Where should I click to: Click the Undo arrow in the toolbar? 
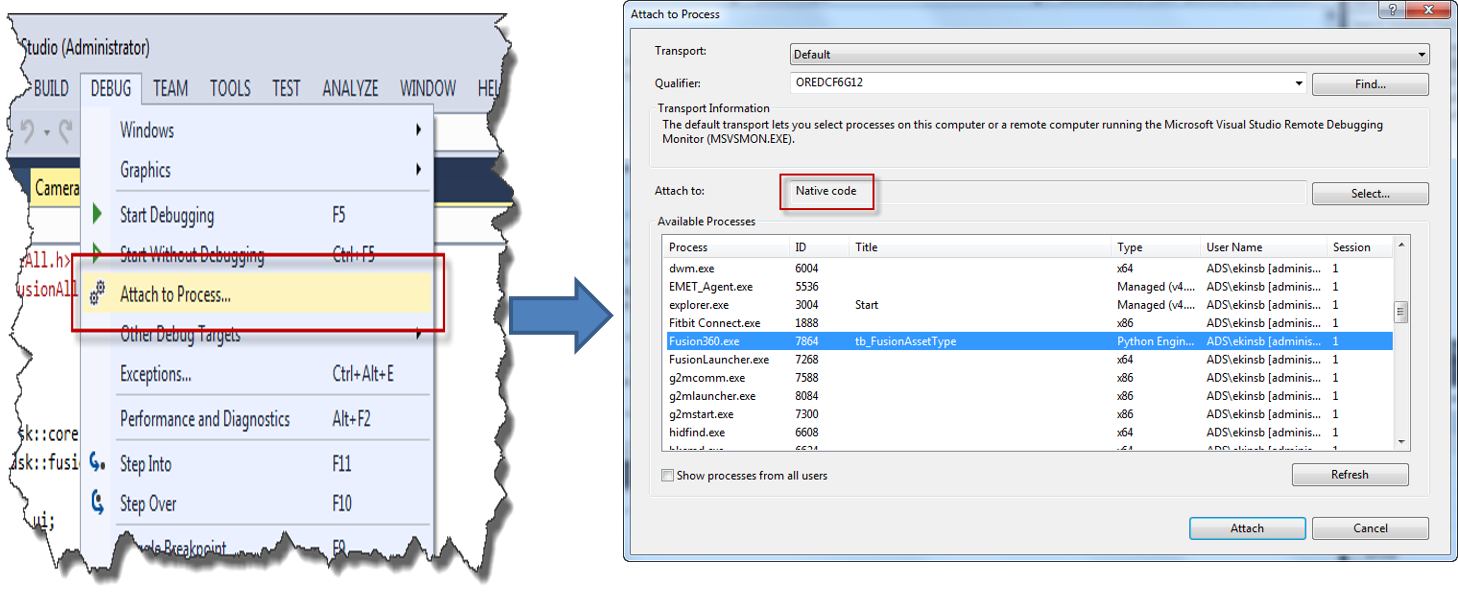pos(28,131)
